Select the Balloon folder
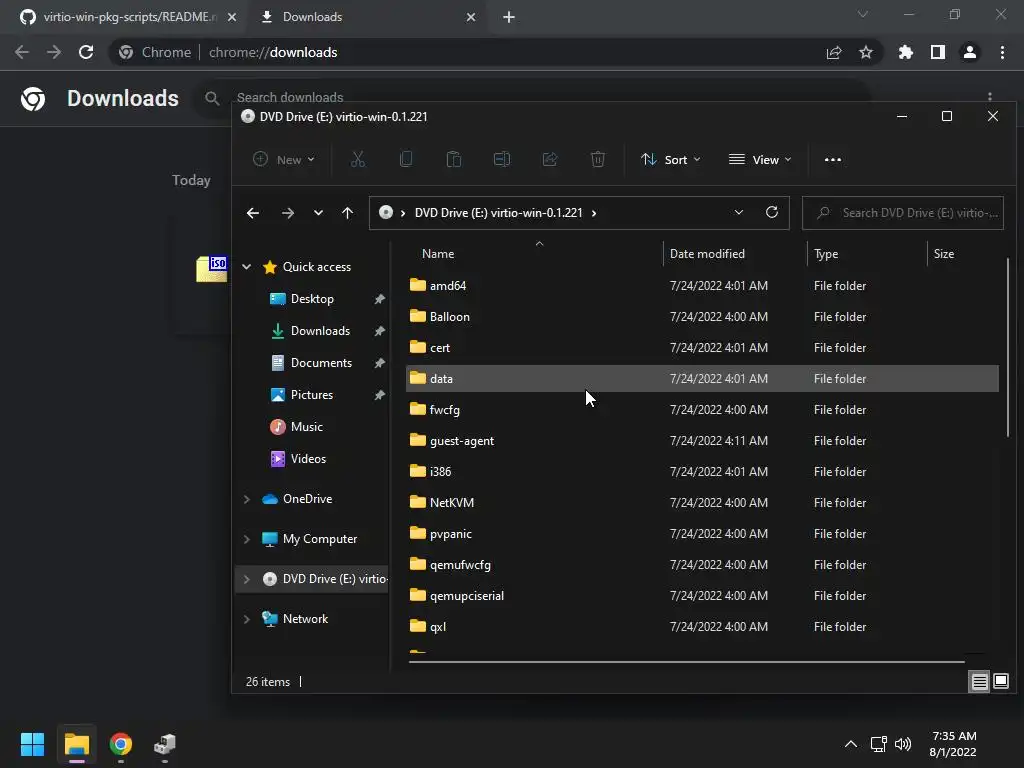 click(x=702, y=317)
